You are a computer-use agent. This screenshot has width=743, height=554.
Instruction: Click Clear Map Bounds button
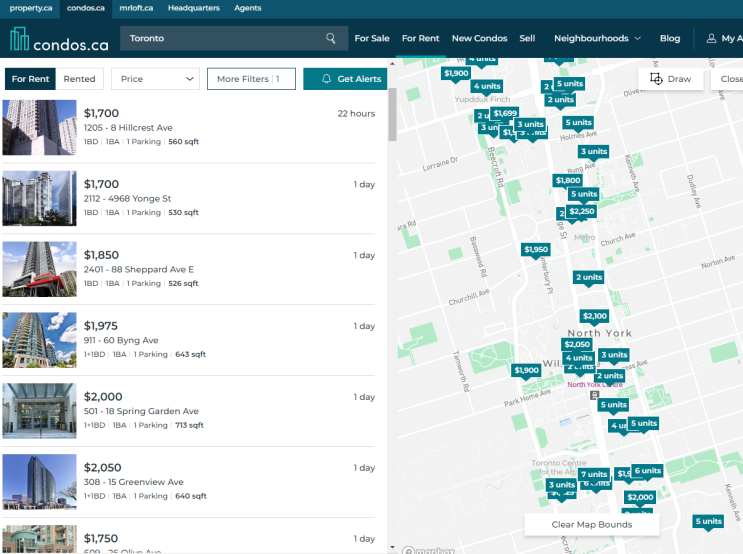pyautogui.click(x=591, y=525)
